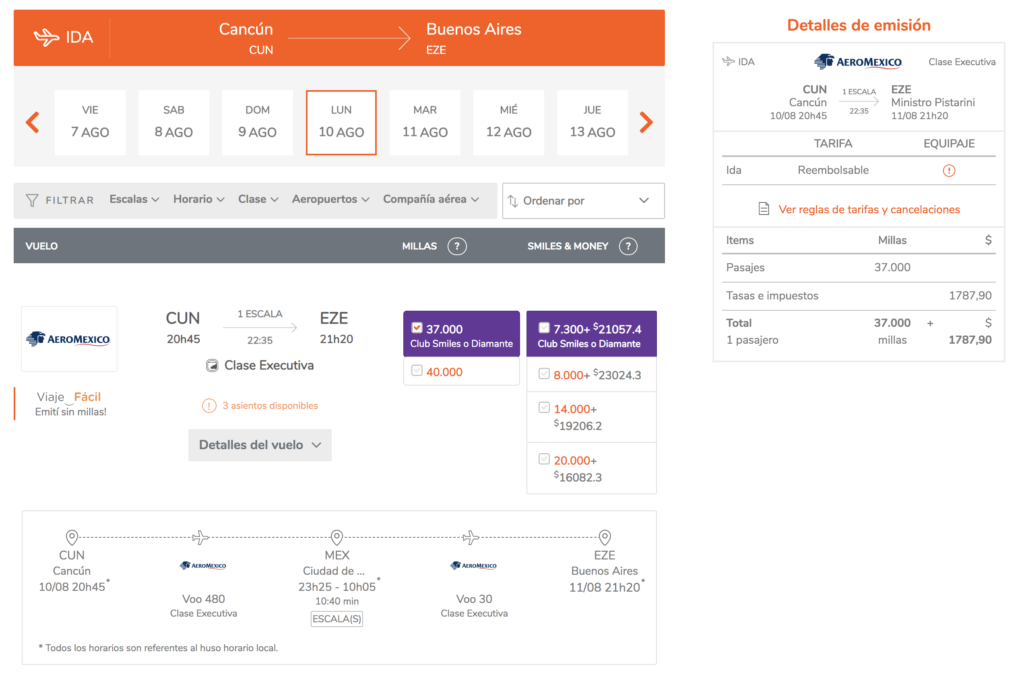The height and width of the screenshot is (681, 1024).
Task: Select the MIÉ 12 AGO date tab
Action: 509,122
